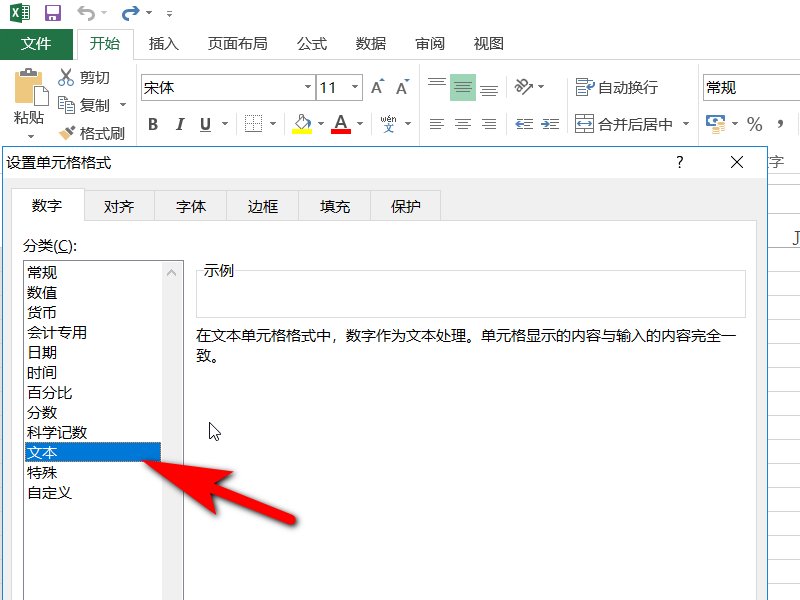Viewport: 800px width, 600px height.
Task: Toggle Bold formatting
Action: (152, 124)
